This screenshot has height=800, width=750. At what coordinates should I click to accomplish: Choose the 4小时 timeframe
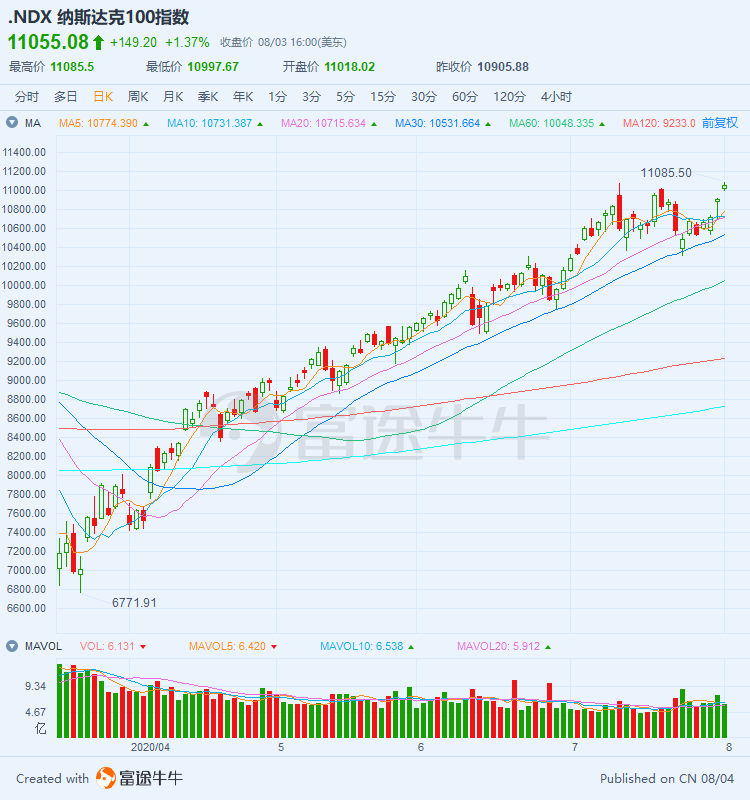tap(556, 97)
